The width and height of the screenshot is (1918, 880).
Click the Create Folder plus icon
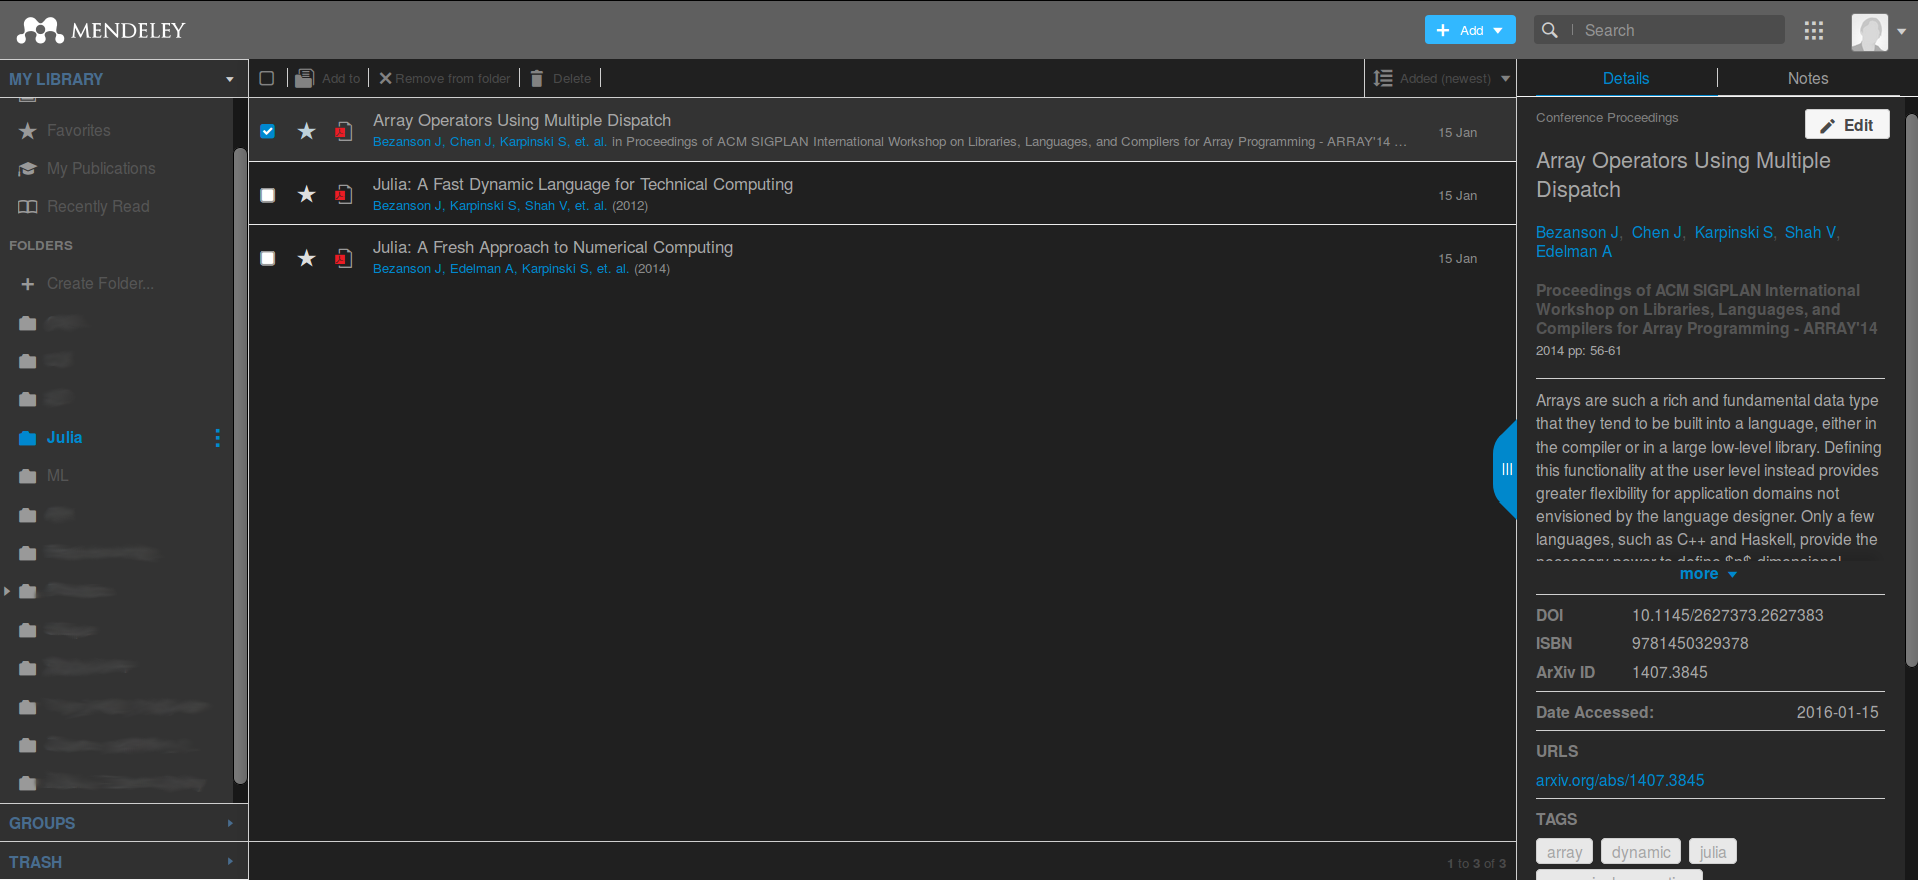click(x=27, y=284)
